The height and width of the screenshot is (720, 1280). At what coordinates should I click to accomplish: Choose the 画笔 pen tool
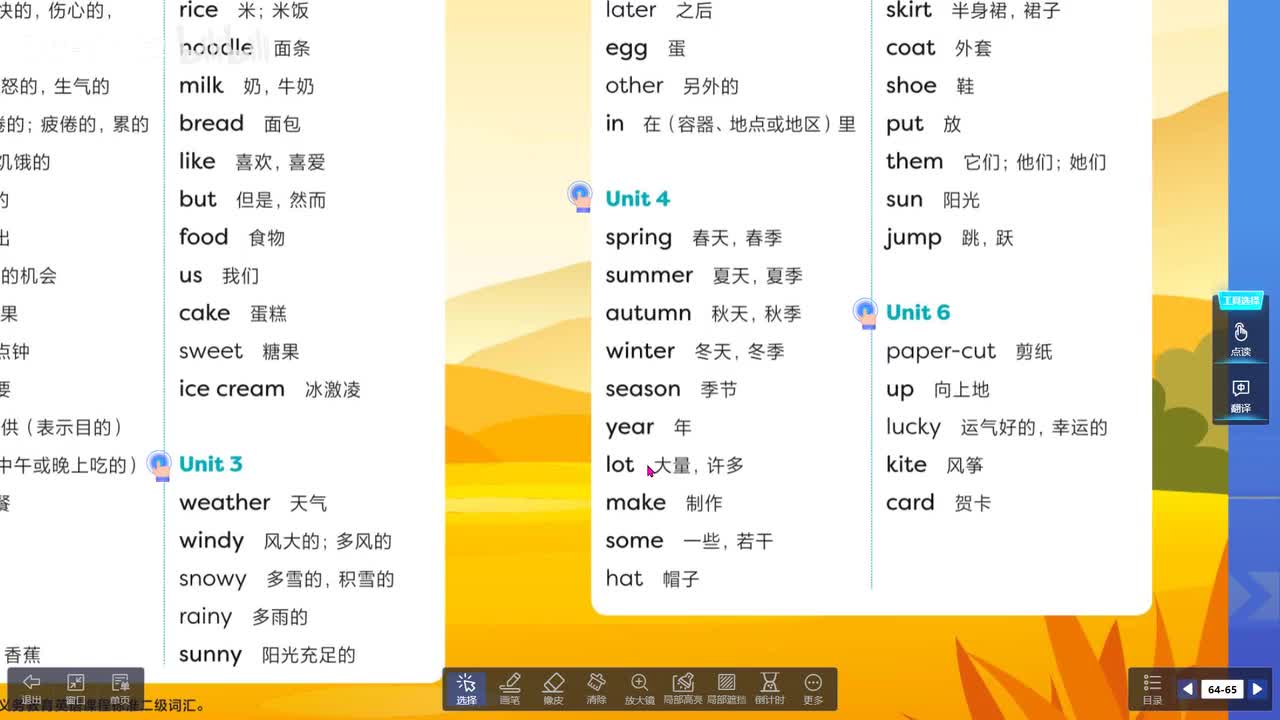(510, 688)
